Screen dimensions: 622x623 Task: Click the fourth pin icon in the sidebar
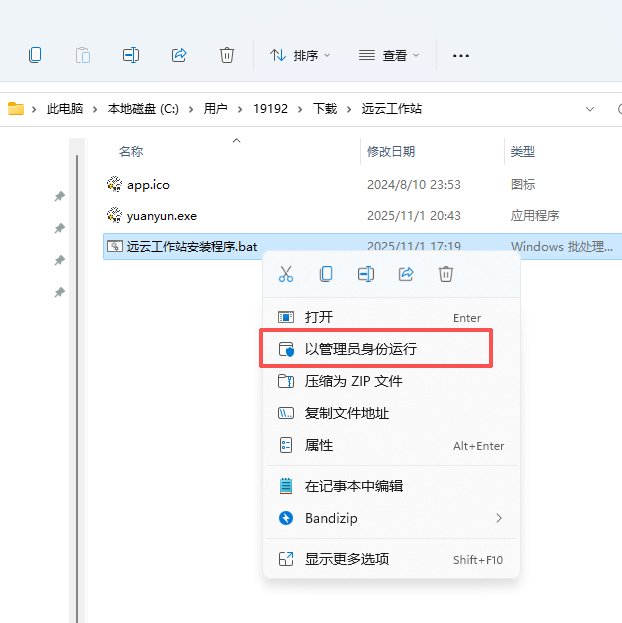pyautogui.click(x=60, y=292)
